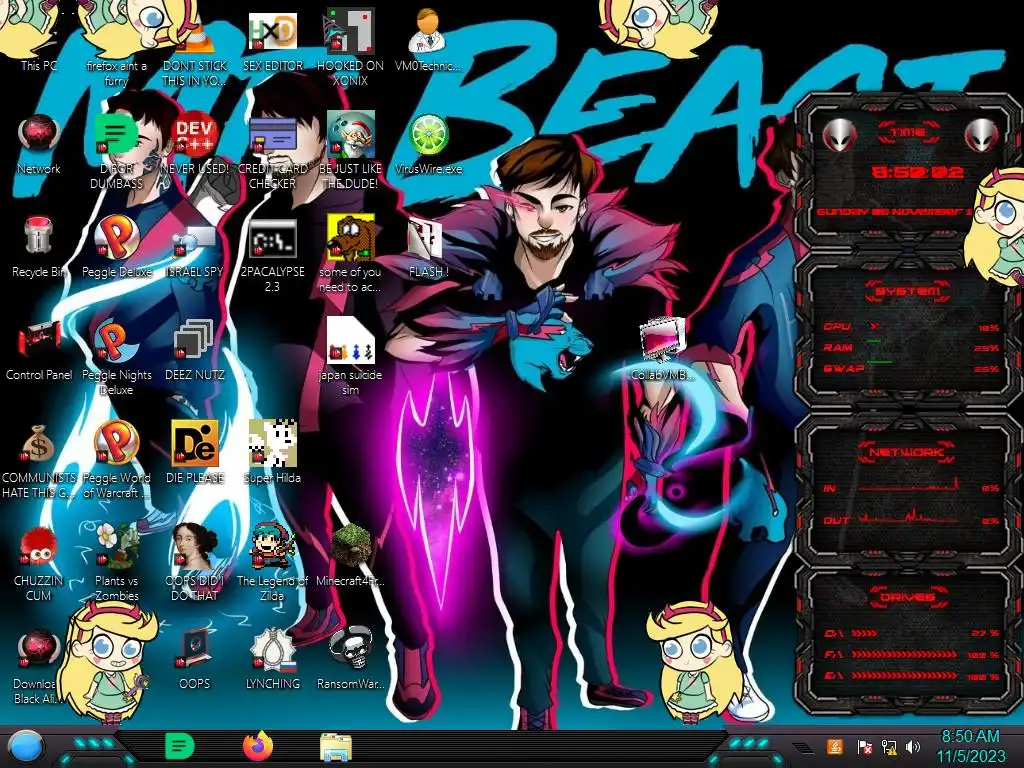The width and height of the screenshot is (1024, 768).
Task: Open the volume speaker tray icon
Action: pos(914,747)
